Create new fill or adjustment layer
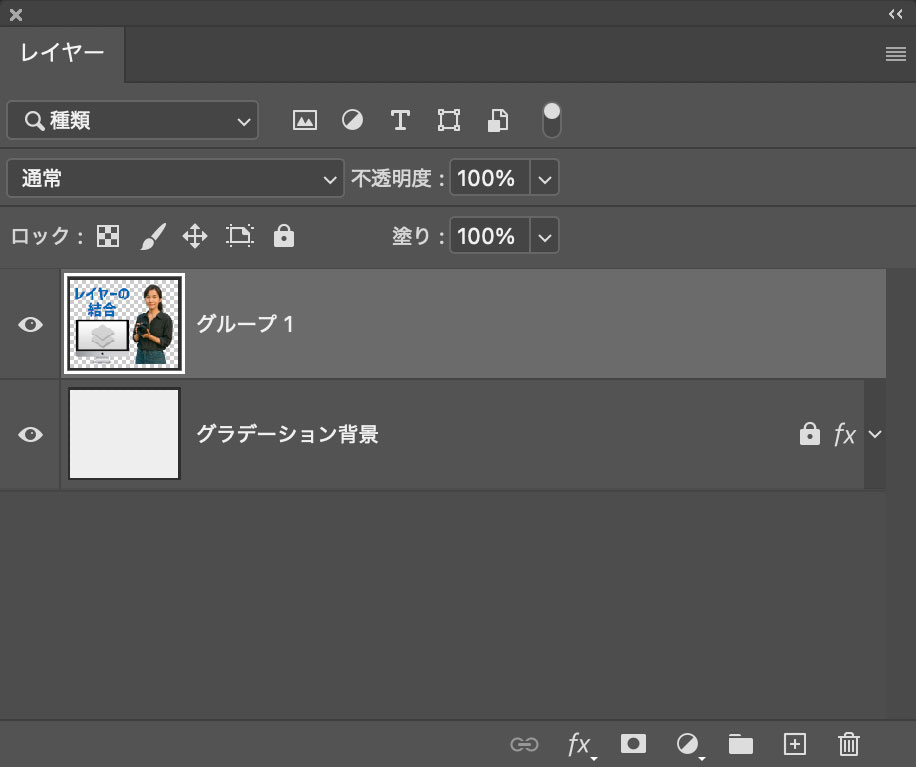This screenshot has width=916, height=767. [689, 745]
